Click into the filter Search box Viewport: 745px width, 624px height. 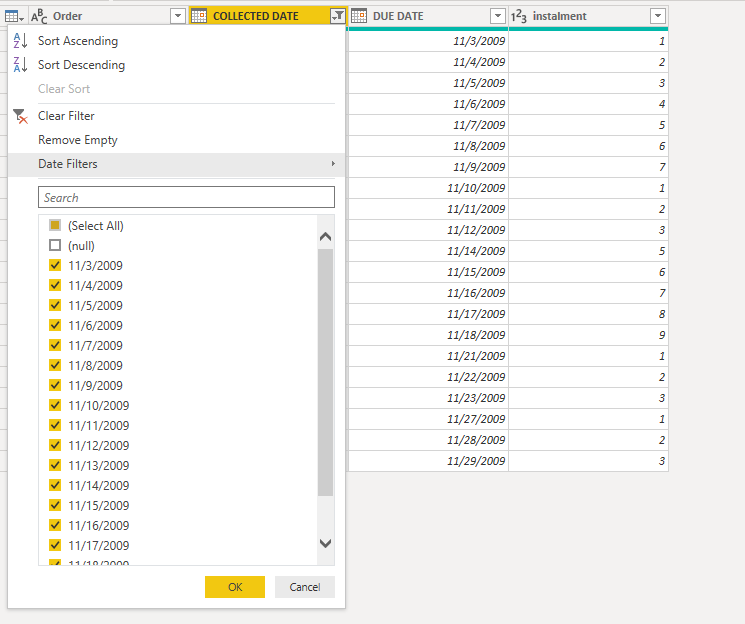coord(186,197)
